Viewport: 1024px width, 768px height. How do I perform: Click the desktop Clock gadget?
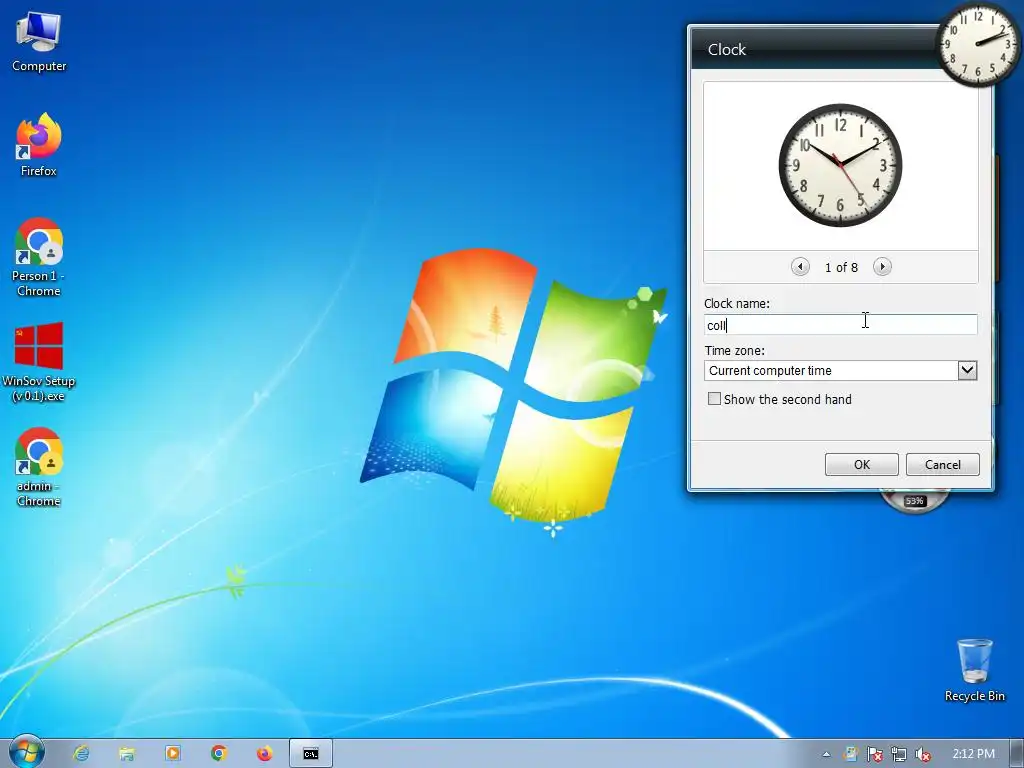pyautogui.click(x=978, y=44)
